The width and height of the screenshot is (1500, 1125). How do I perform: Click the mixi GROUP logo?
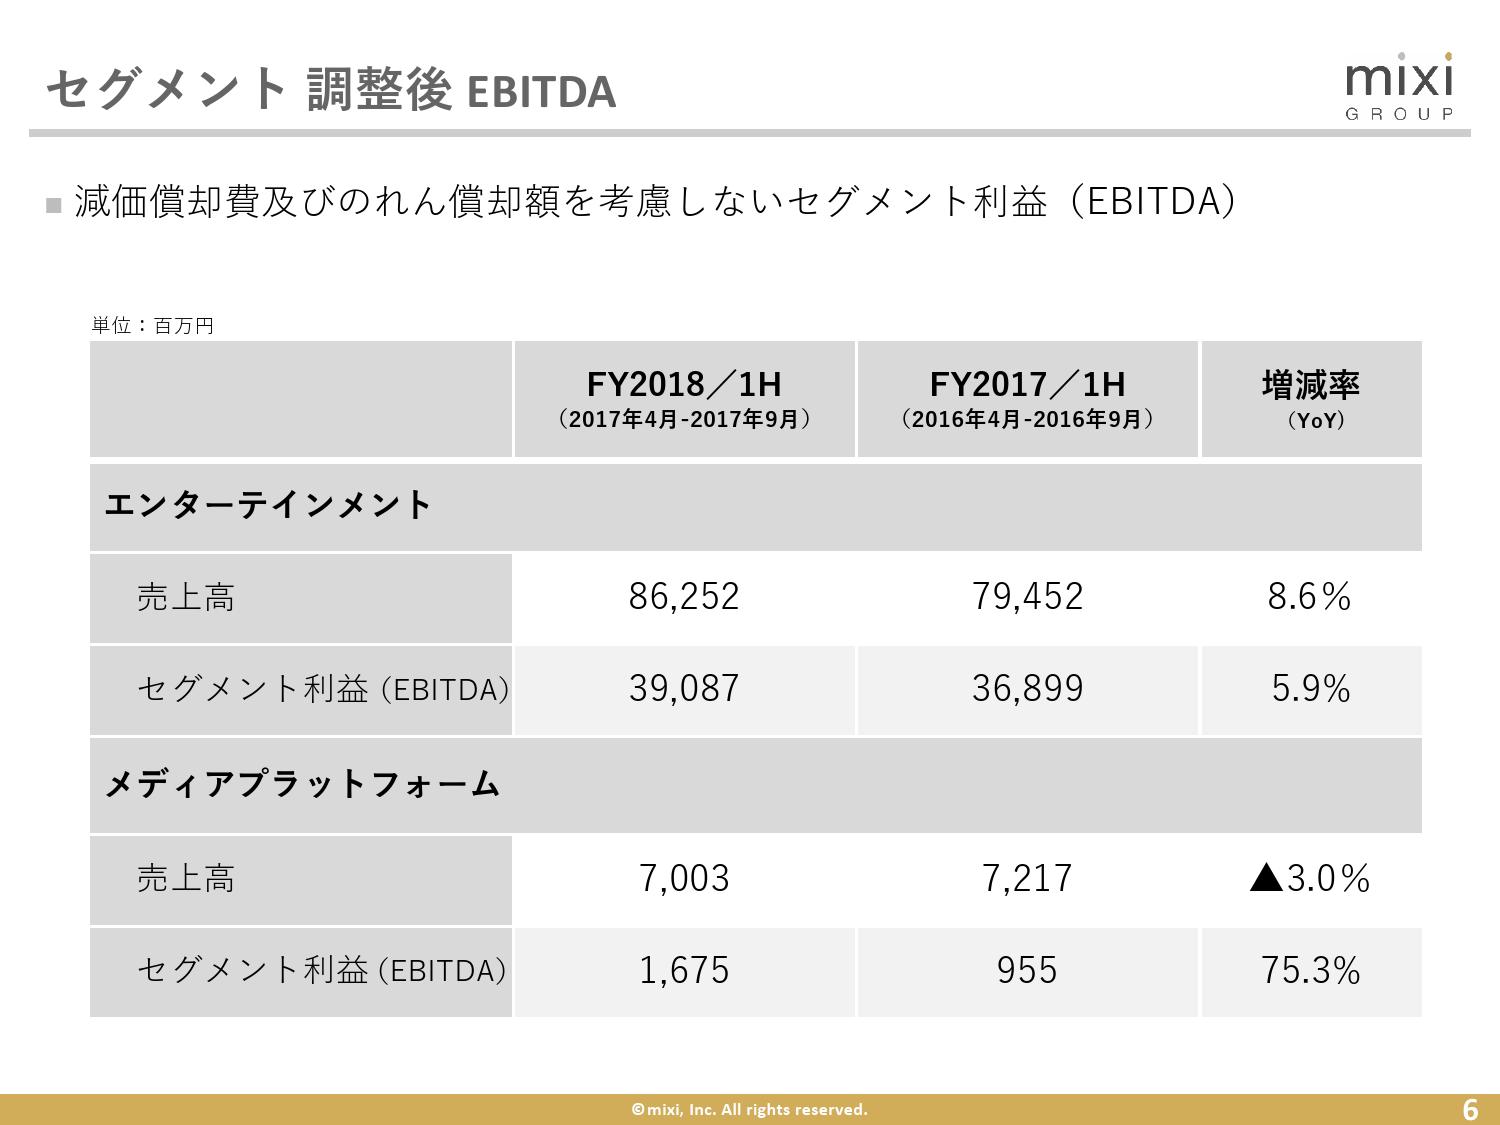[x=1399, y=87]
